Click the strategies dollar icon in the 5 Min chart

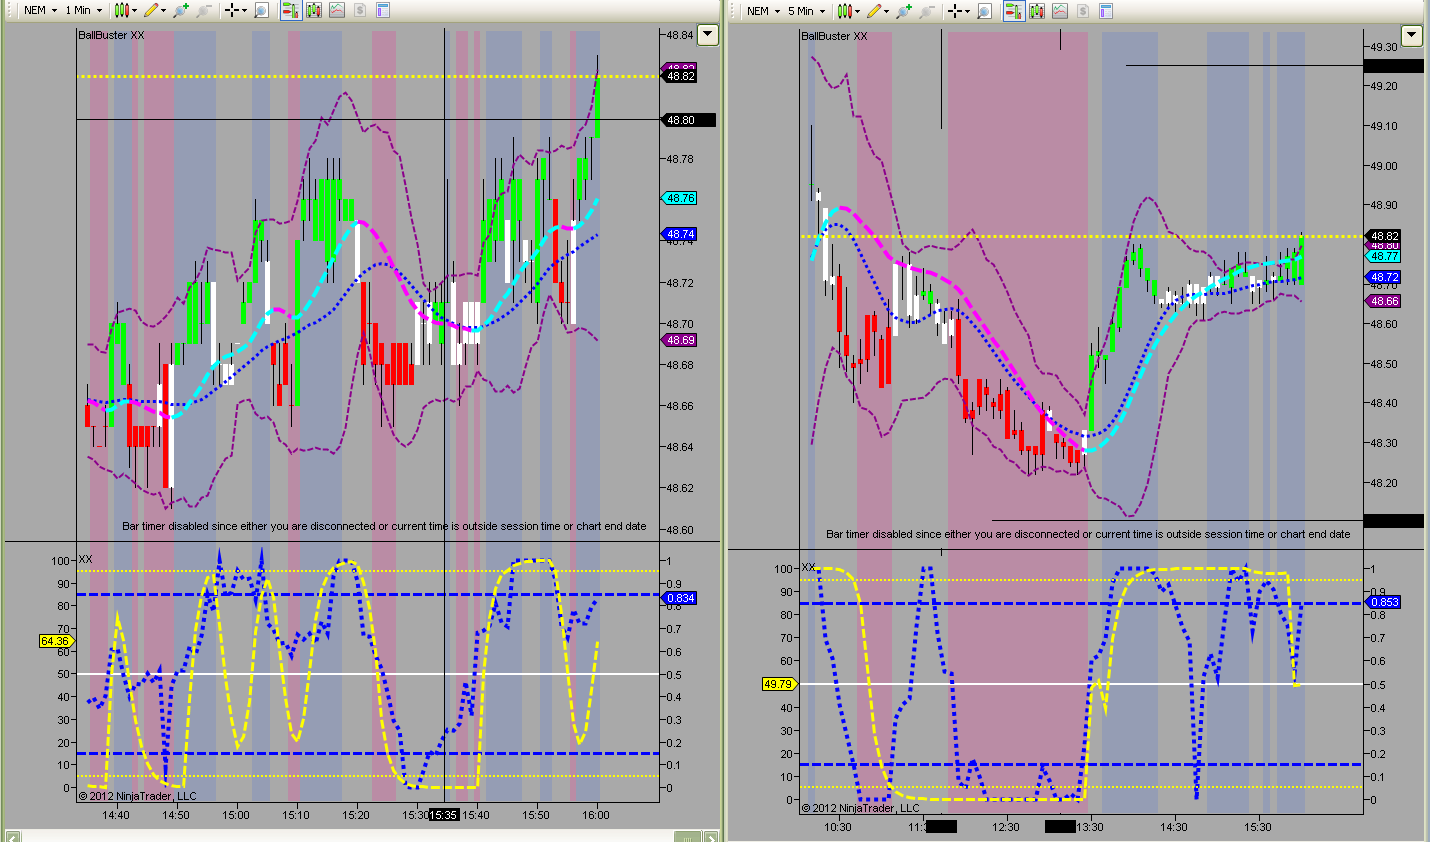coord(1084,10)
